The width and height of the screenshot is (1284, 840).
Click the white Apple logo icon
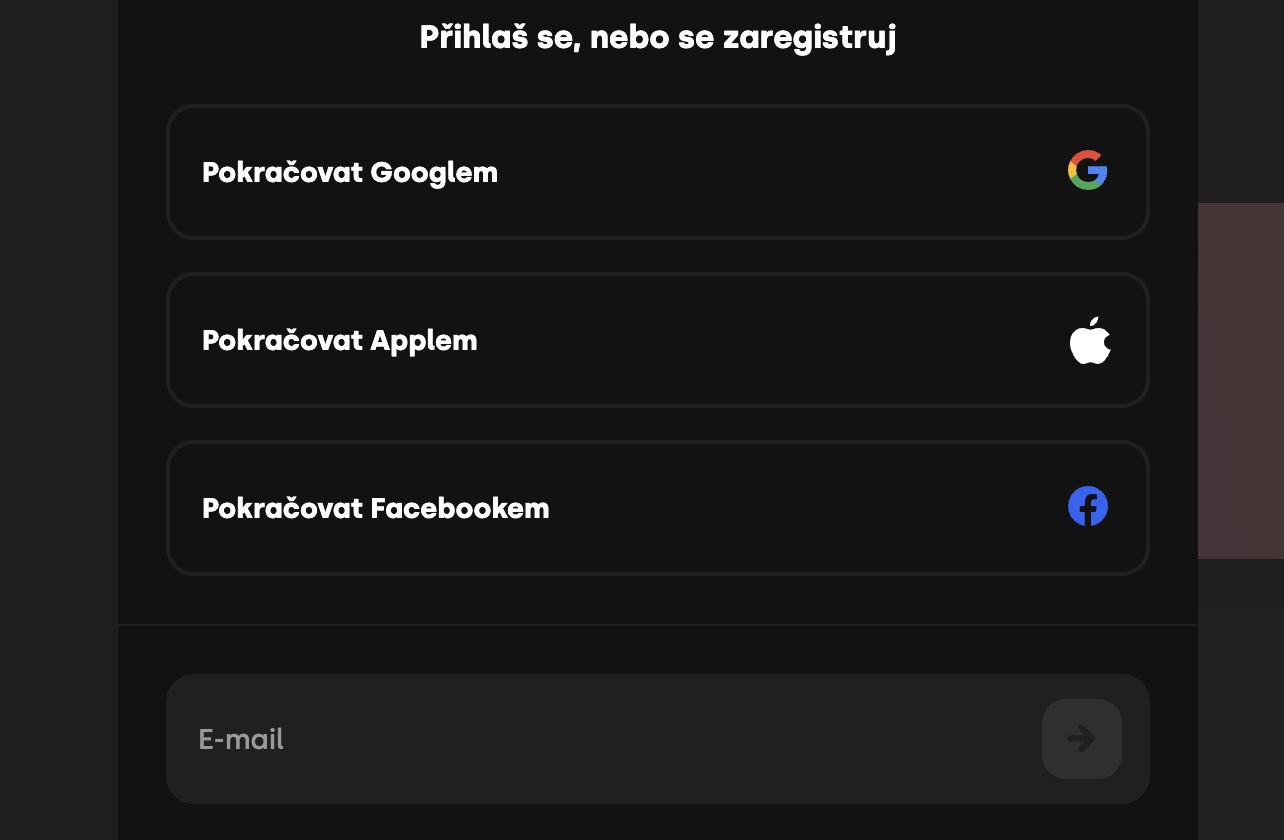(1089, 340)
